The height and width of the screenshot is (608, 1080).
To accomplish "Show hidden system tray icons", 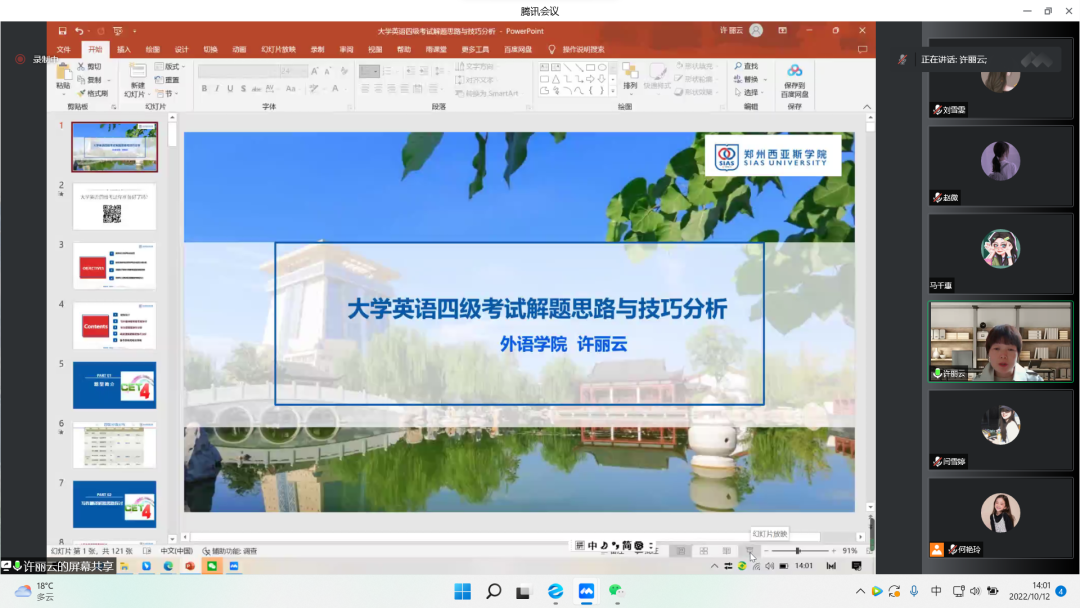I will pyautogui.click(x=860, y=591).
